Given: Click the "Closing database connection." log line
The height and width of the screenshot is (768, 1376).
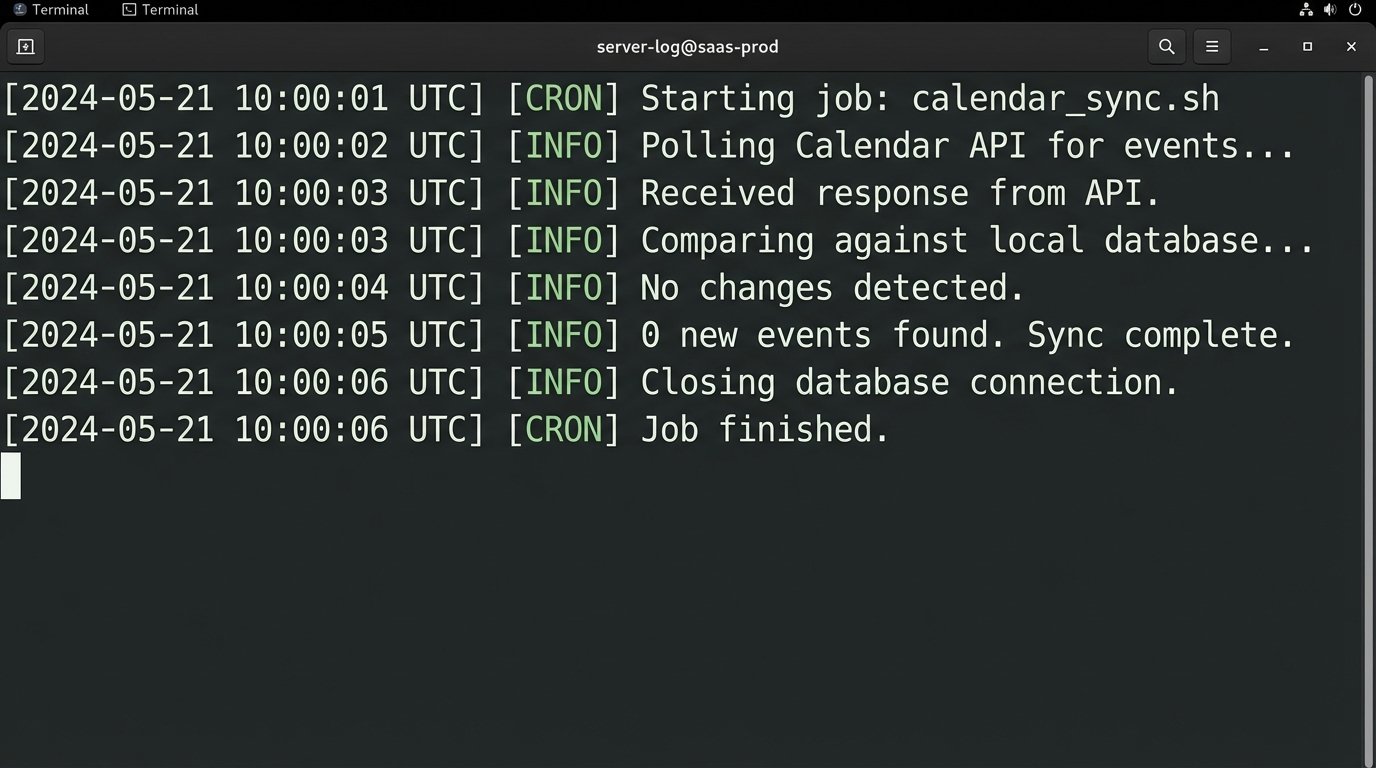Looking at the screenshot, I should (910, 382).
